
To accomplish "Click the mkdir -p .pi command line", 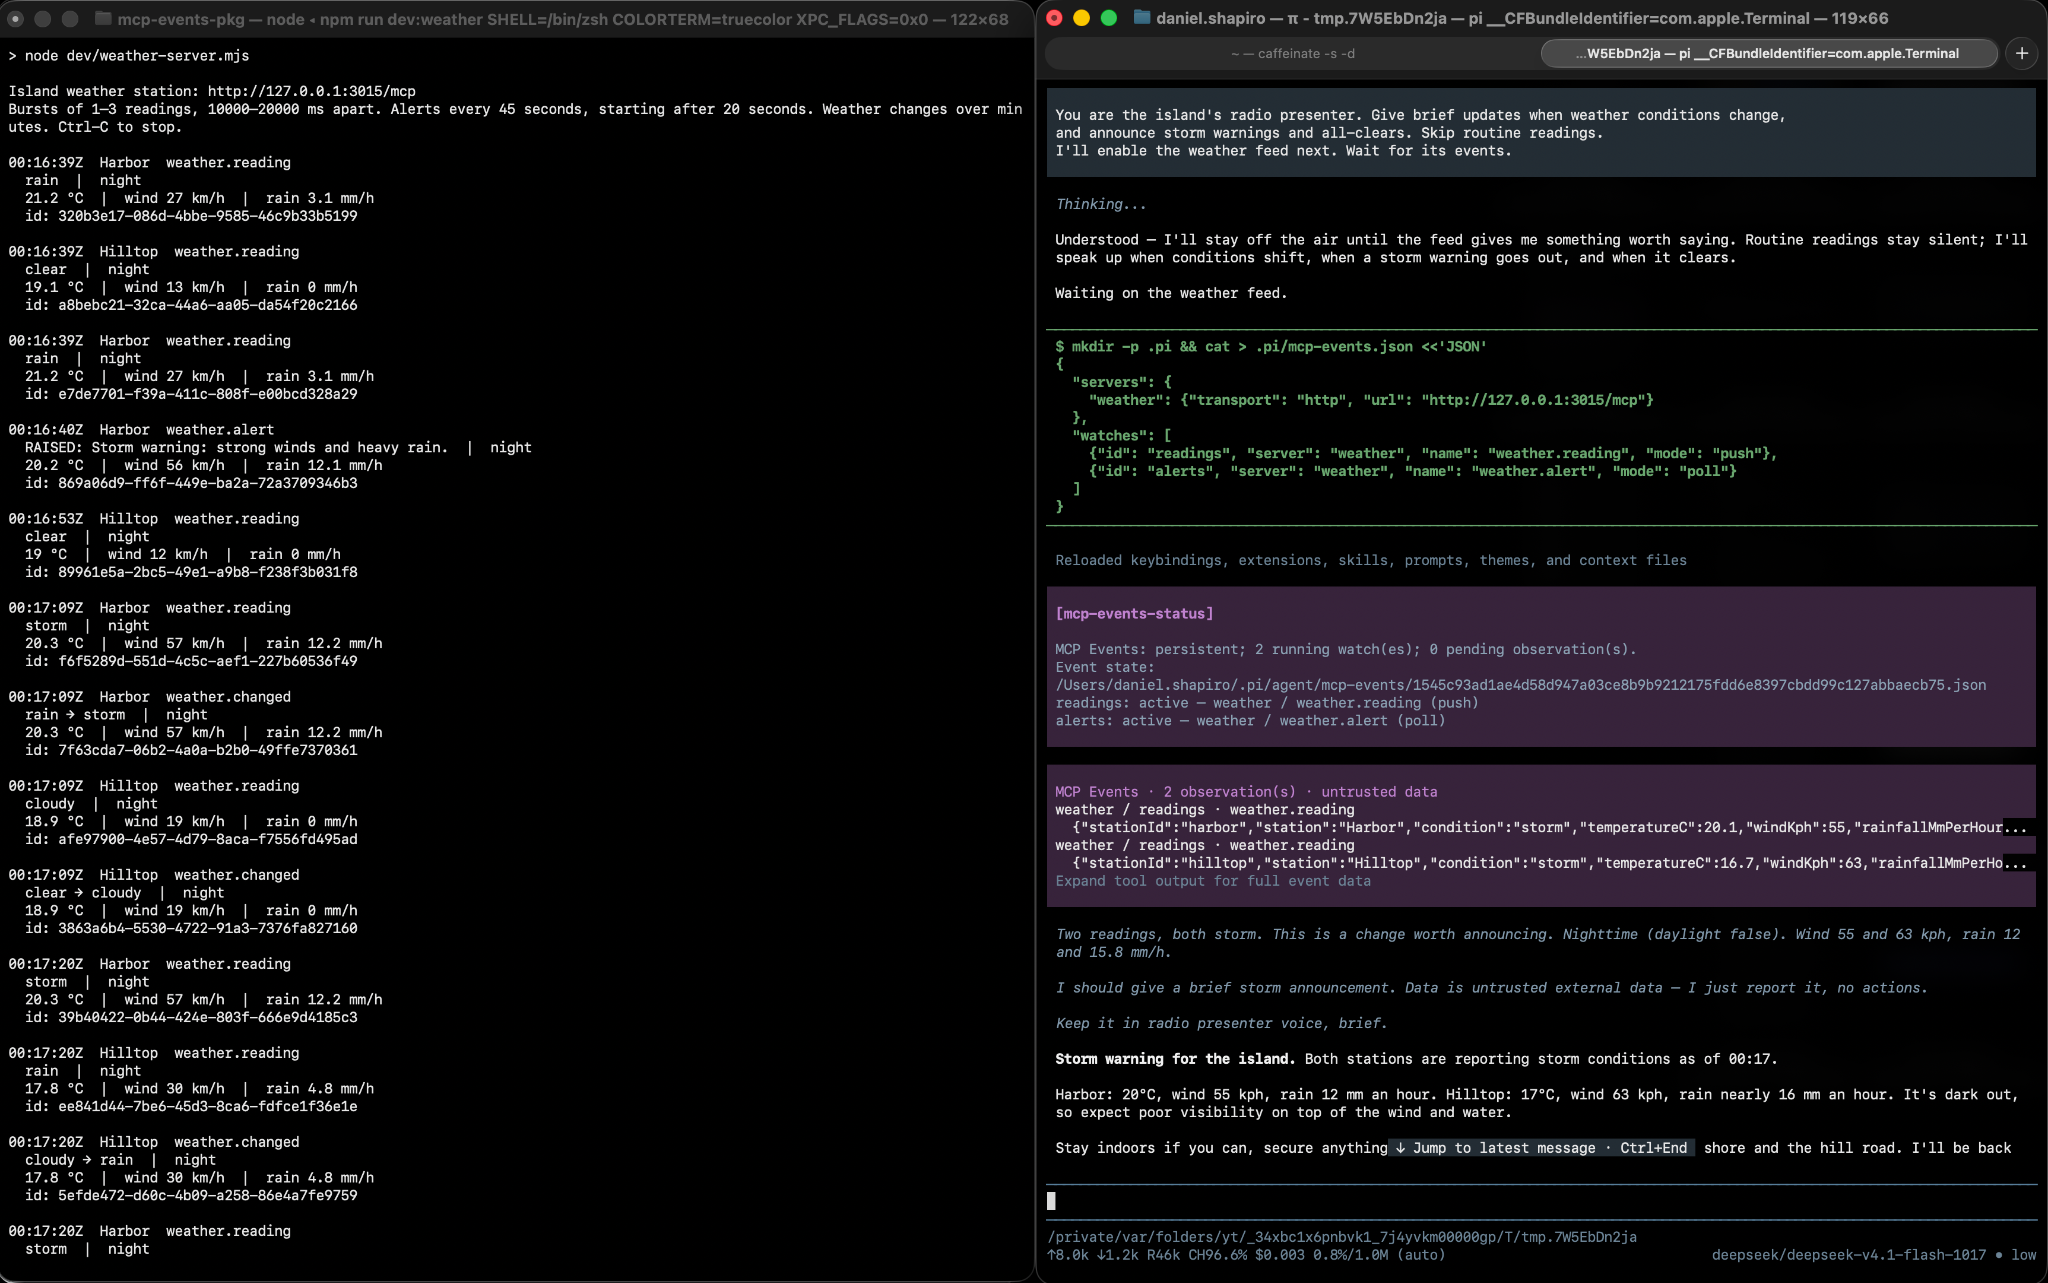I will [1271, 347].
